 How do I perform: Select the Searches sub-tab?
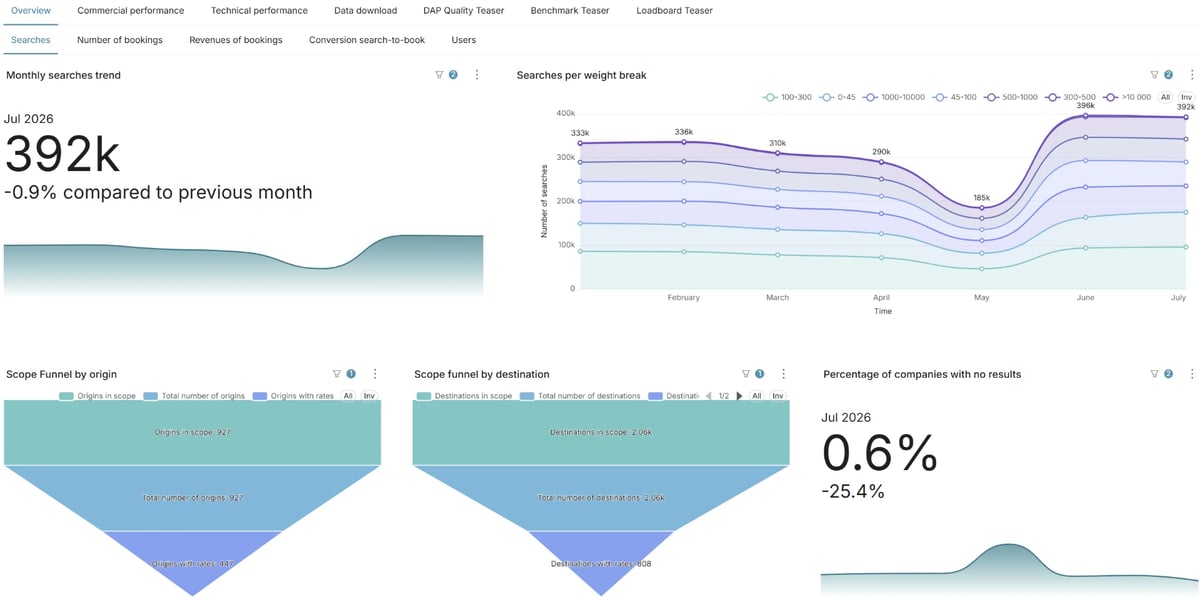[30, 40]
